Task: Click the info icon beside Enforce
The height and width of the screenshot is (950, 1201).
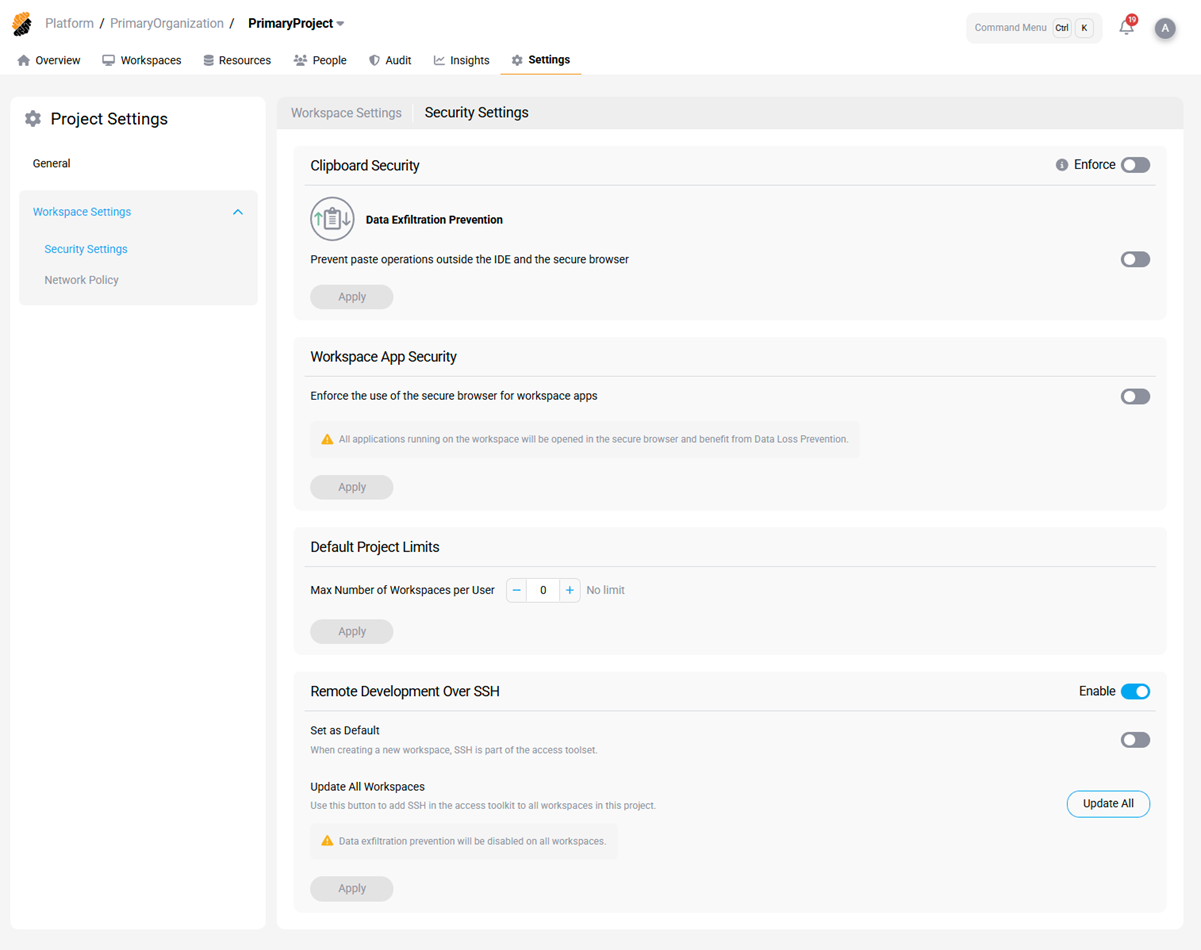Action: [x=1062, y=164]
